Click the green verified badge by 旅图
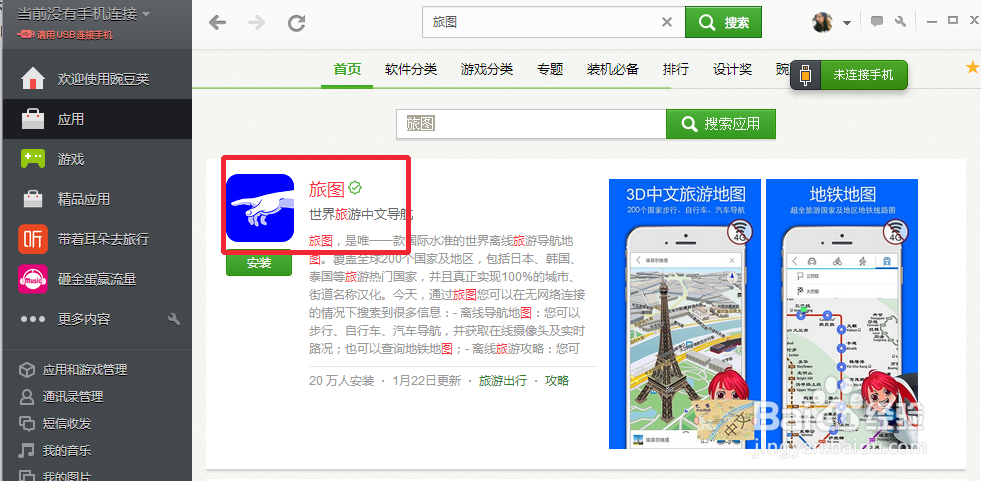This screenshot has height=481, width=981. coord(355,187)
